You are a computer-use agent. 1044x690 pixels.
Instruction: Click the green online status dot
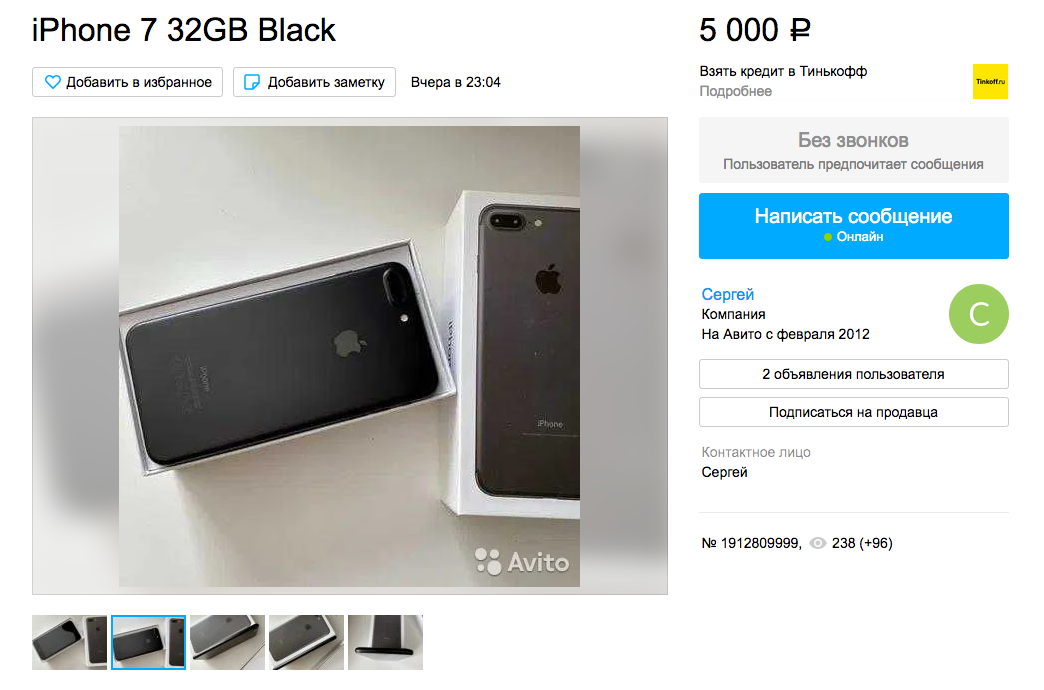(x=828, y=237)
